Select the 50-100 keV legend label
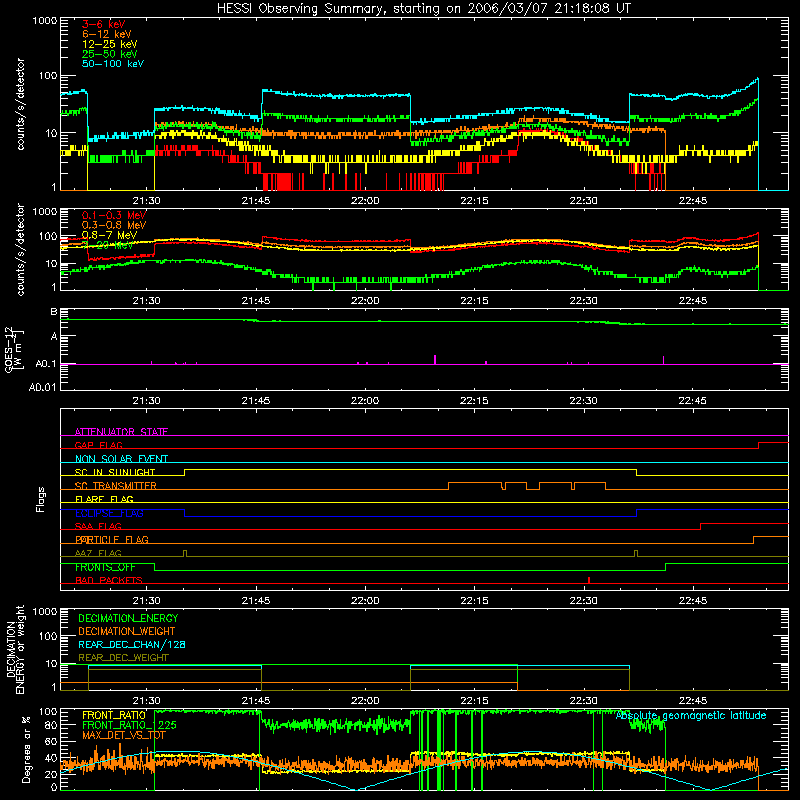This screenshot has width=800, height=800. click(x=113, y=64)
